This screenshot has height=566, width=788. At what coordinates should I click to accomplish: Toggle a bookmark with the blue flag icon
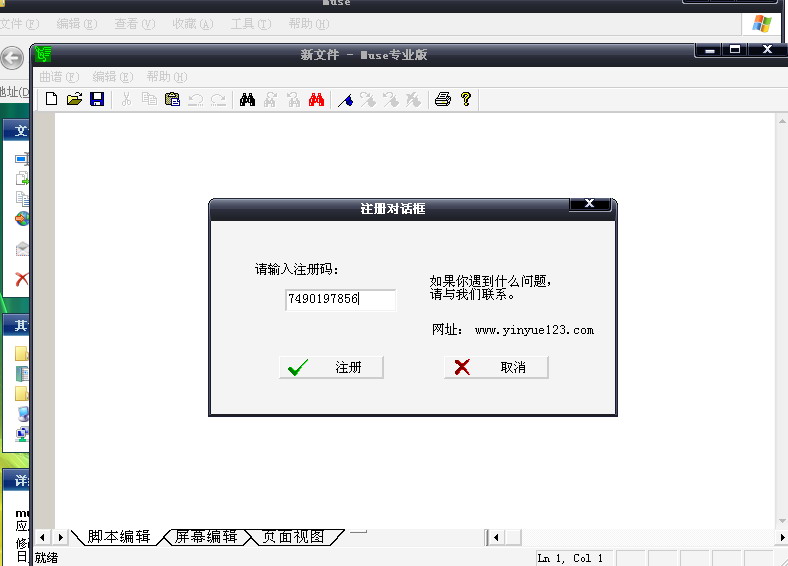(x=345, y=100)
